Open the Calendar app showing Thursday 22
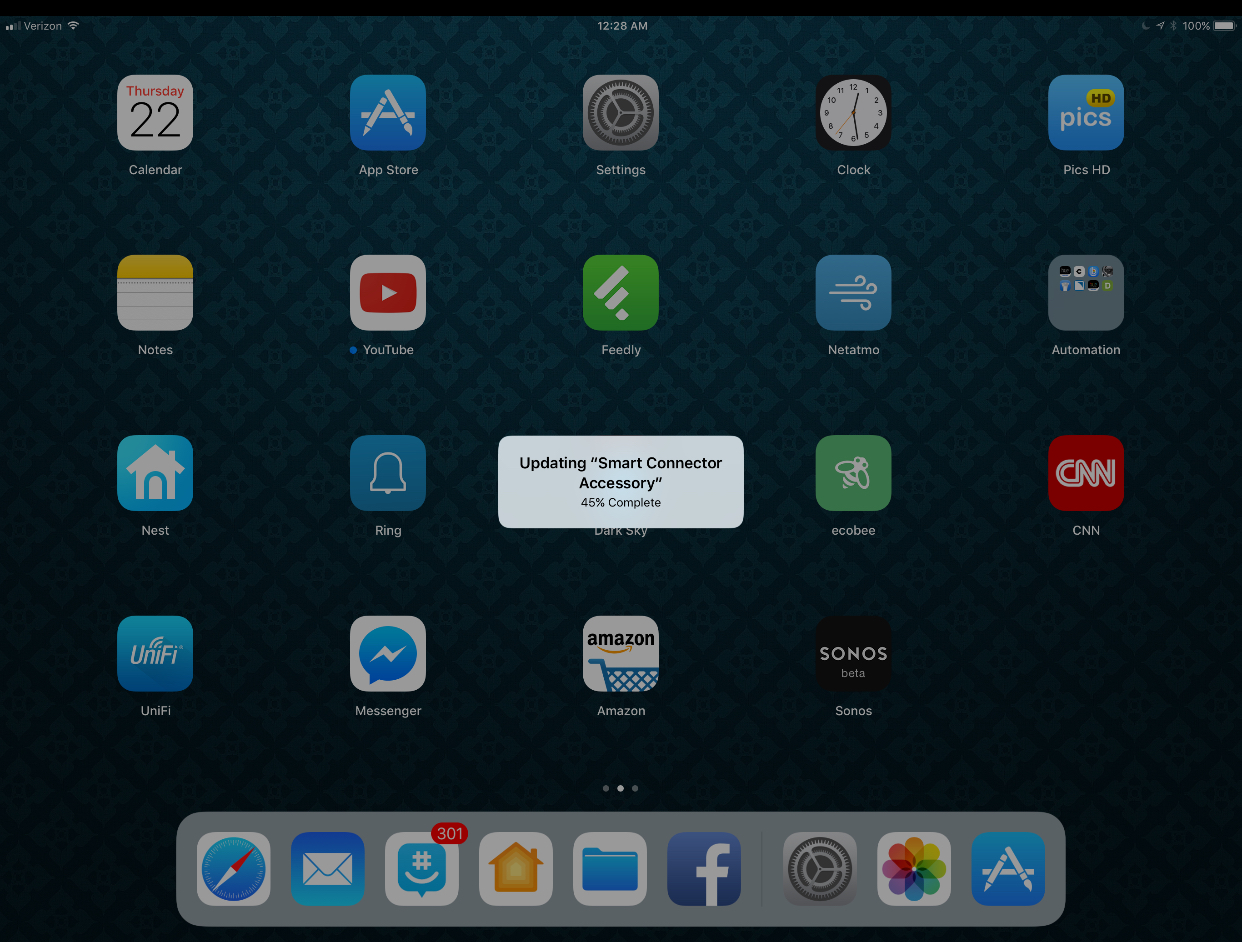The height and width of the screenshot is (942, 1242). pyautogui.click(x=155, y=113)
